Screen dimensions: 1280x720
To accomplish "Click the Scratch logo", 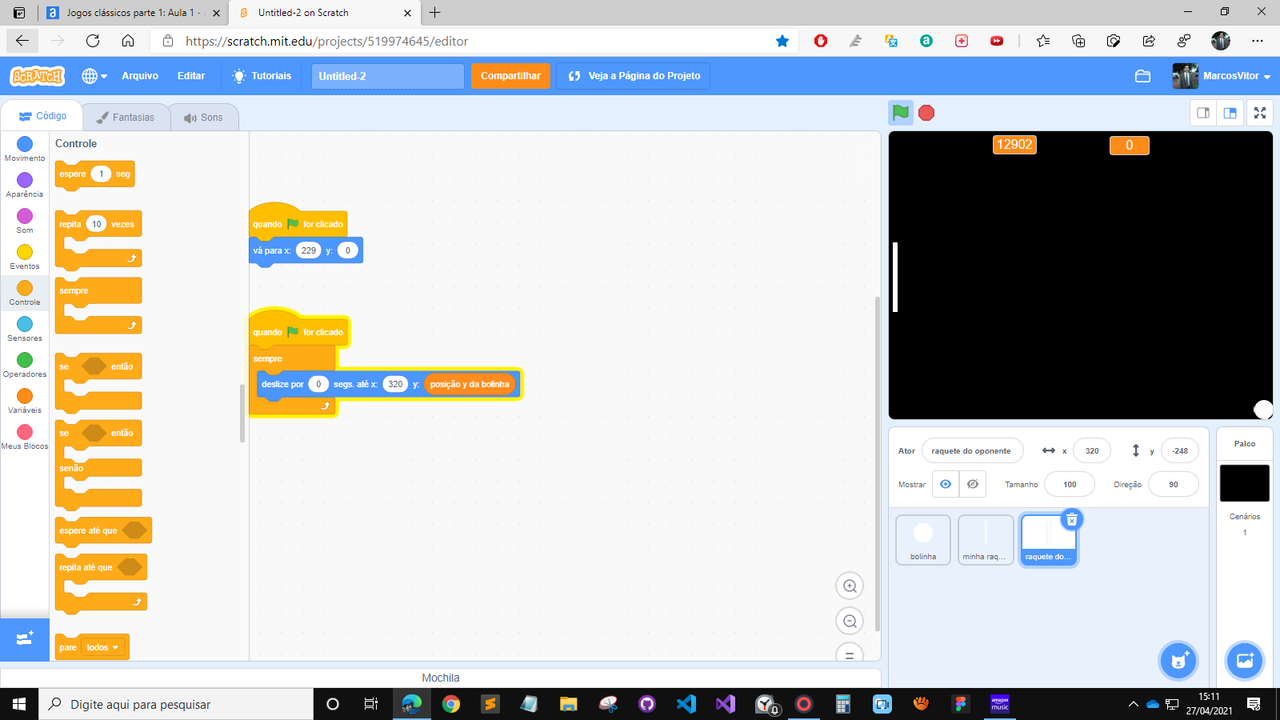I will click(x=37, y=76).
